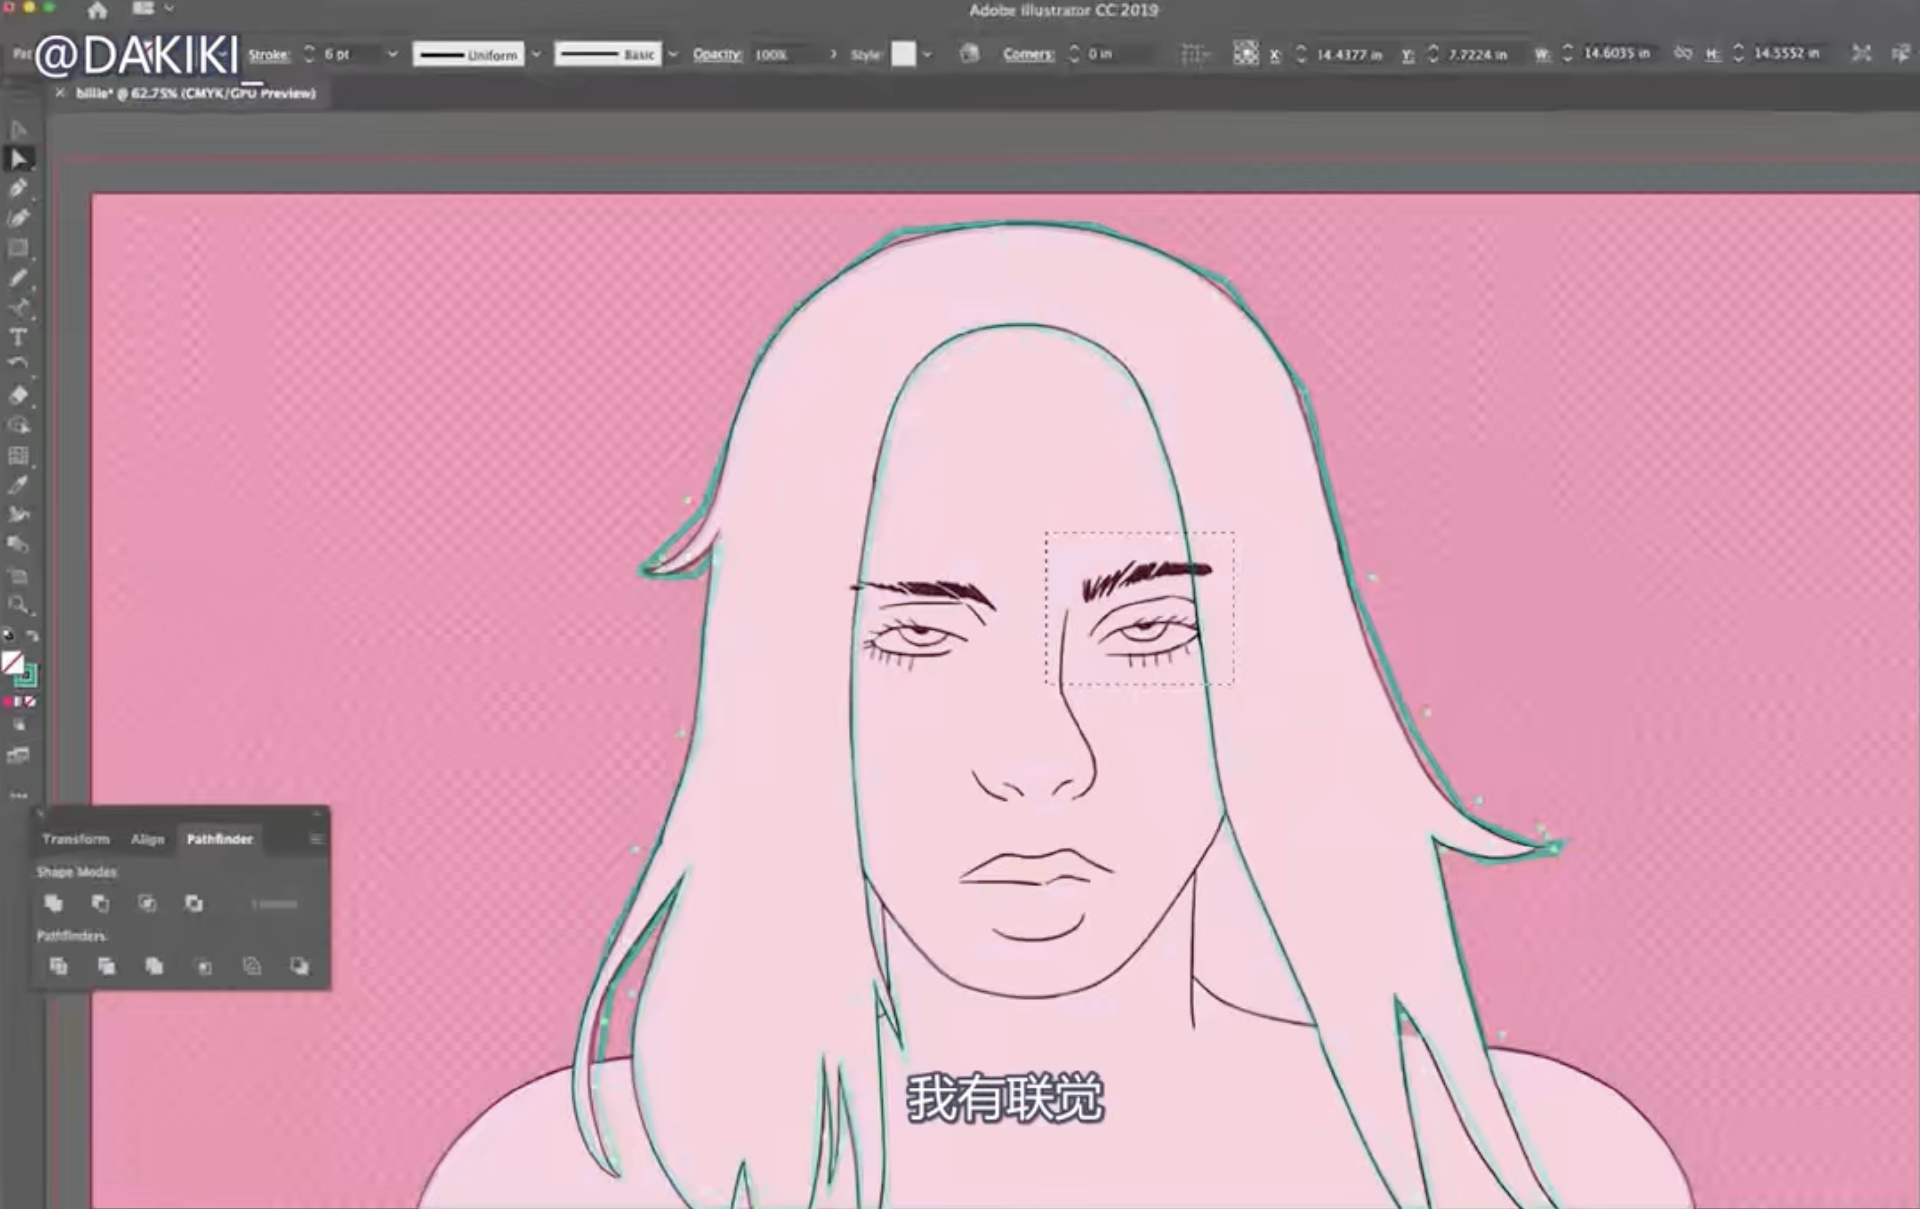Screen dimensions: 1920x1209
Task: Swap fill and stroke colors
Action: click(33, 636)
